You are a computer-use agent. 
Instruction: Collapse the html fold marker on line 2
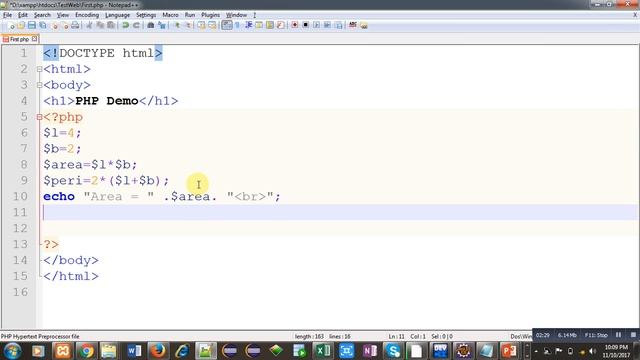coord(39,69)
